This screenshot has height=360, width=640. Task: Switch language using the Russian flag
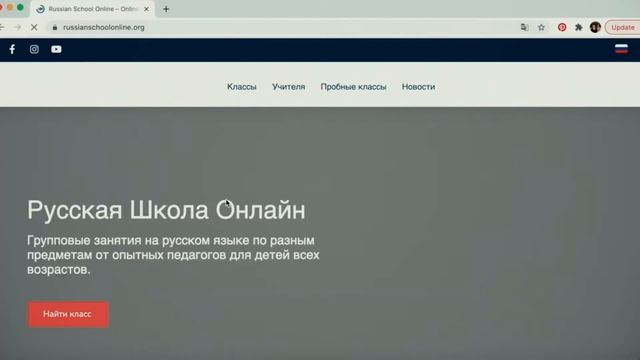click(621, 49)
